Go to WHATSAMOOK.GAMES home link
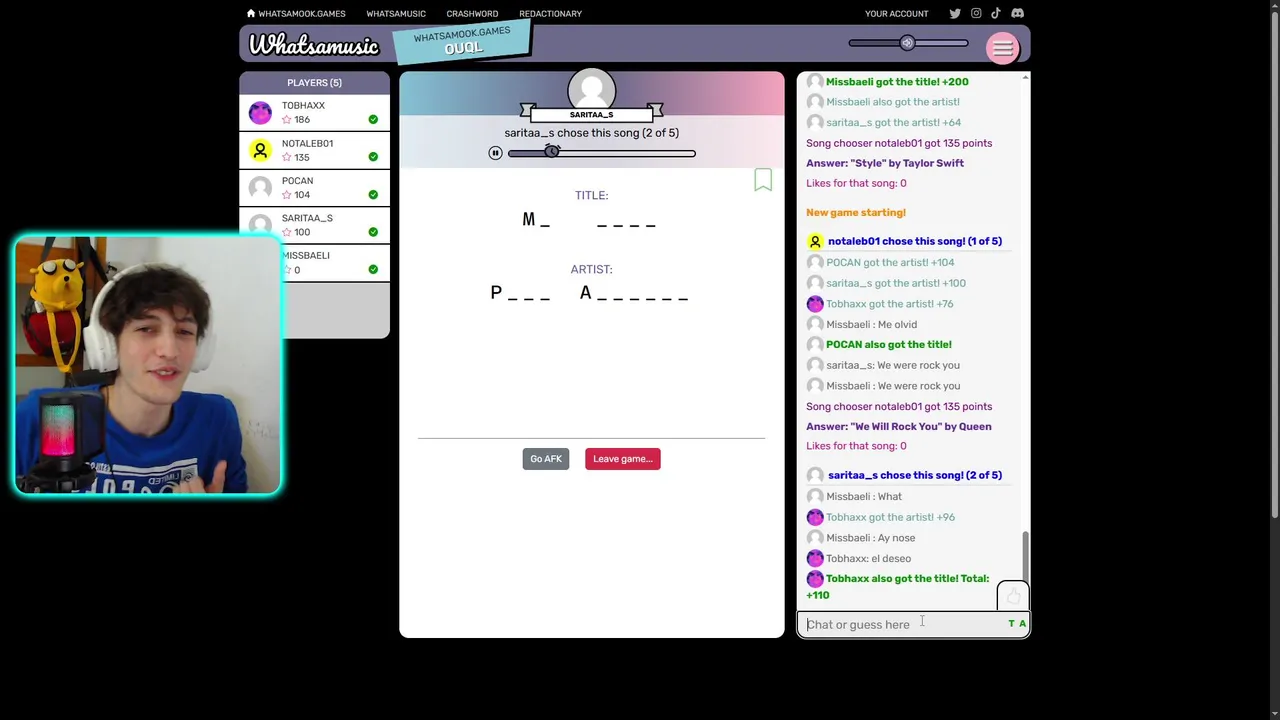This screenshot has width=1280, height=720. pos(296,14)
